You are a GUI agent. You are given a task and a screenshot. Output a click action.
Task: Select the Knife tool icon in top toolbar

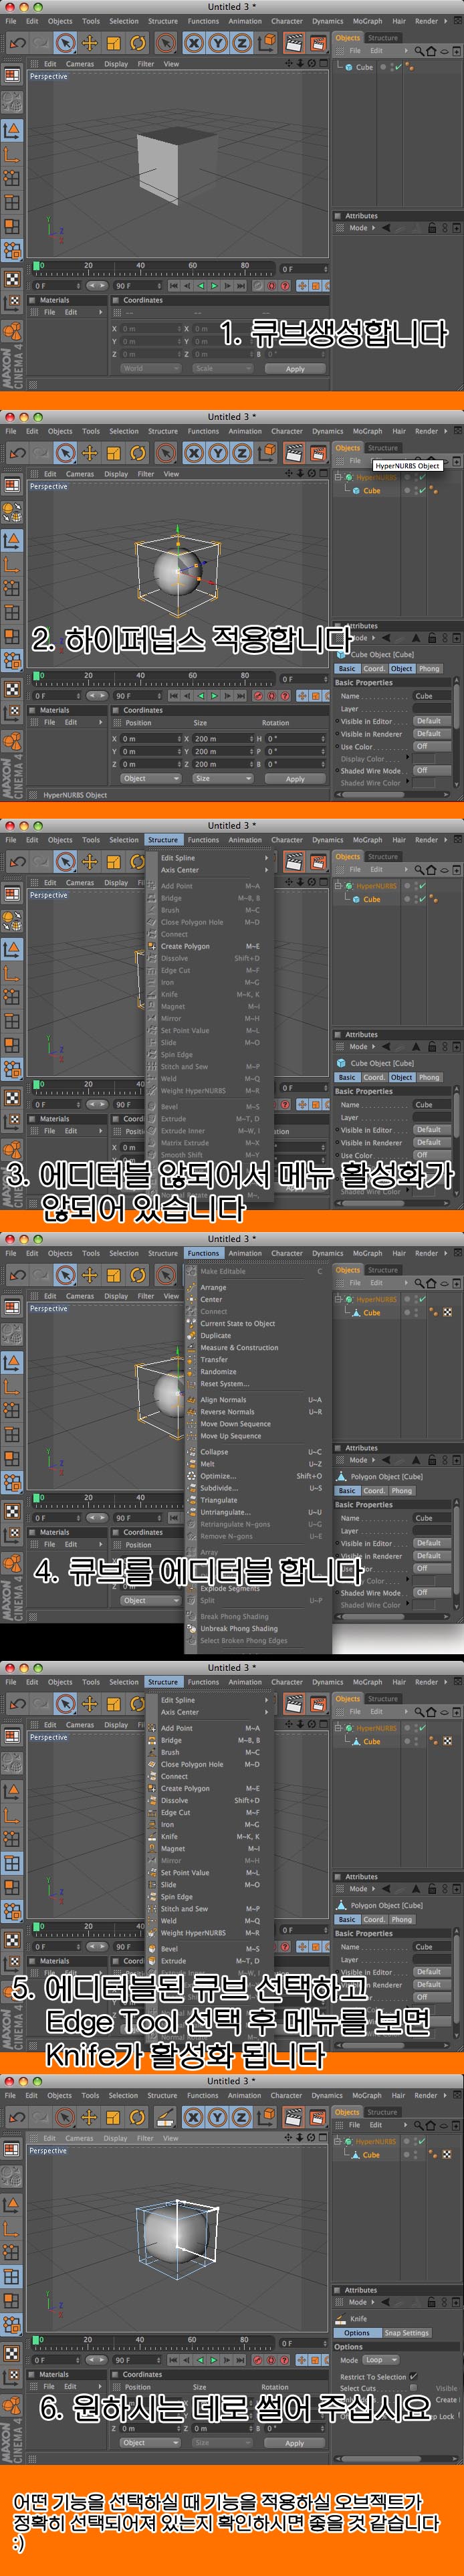coord(165,2115)
